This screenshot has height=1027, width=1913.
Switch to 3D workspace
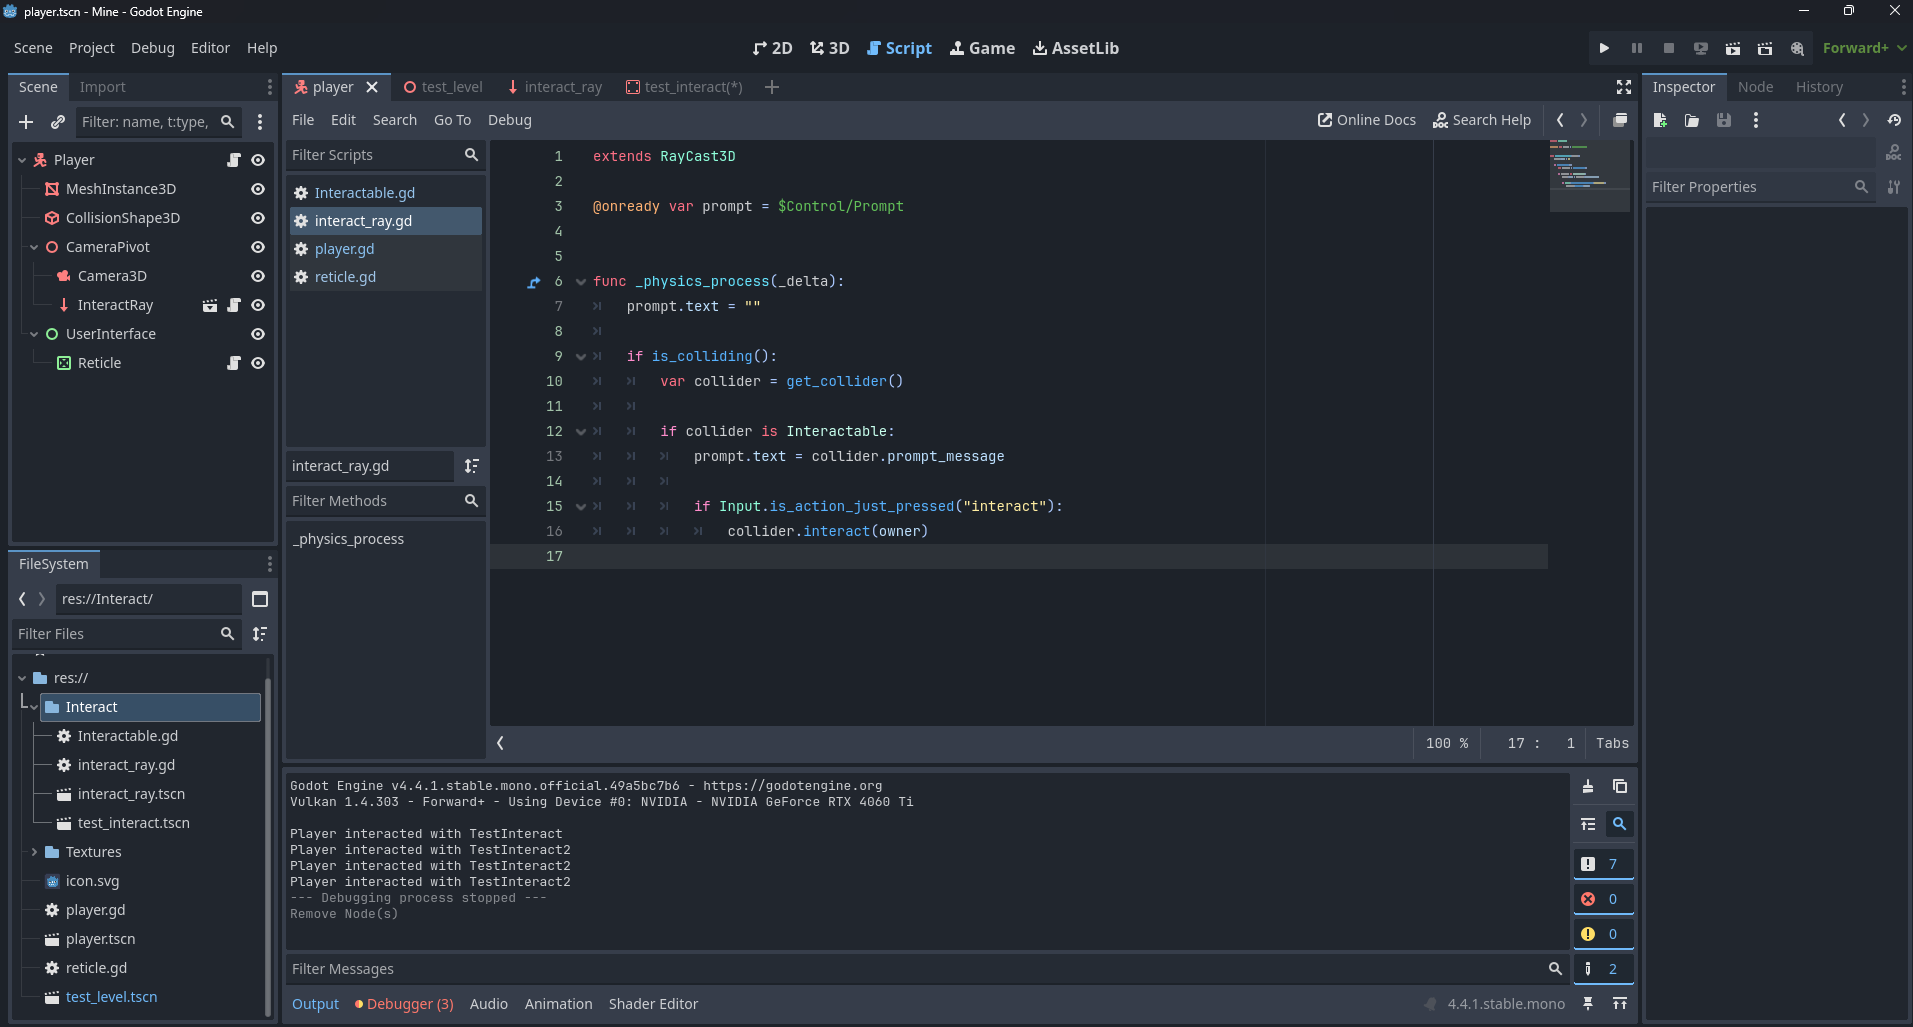(829, 48)
